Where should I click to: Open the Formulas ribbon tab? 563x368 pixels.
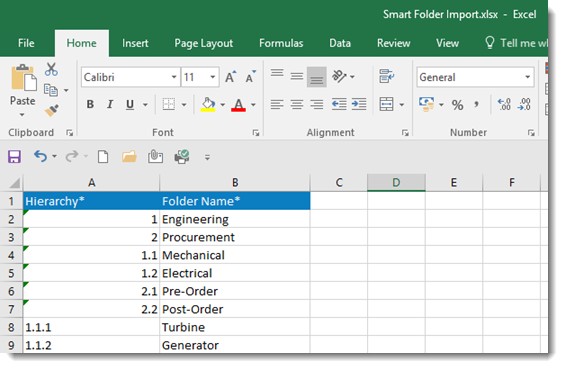(x=281, y=43)
